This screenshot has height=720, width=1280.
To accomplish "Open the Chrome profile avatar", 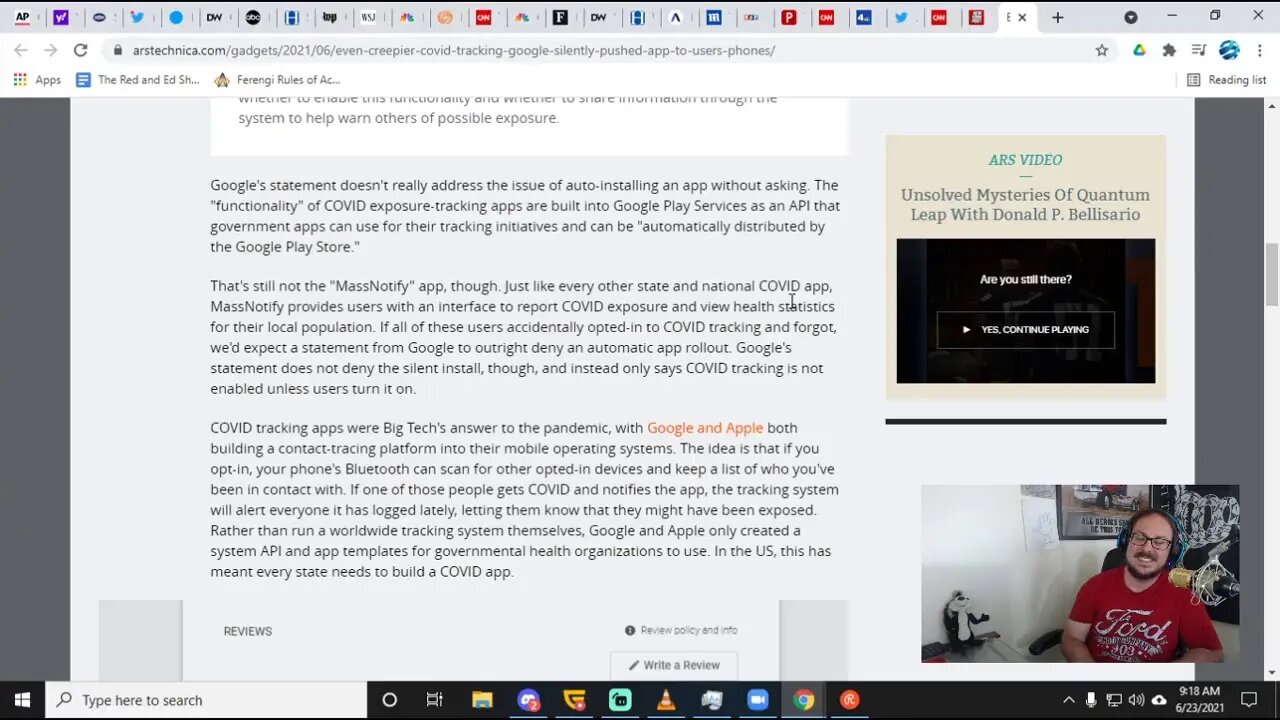I will tap(1229, 50).
